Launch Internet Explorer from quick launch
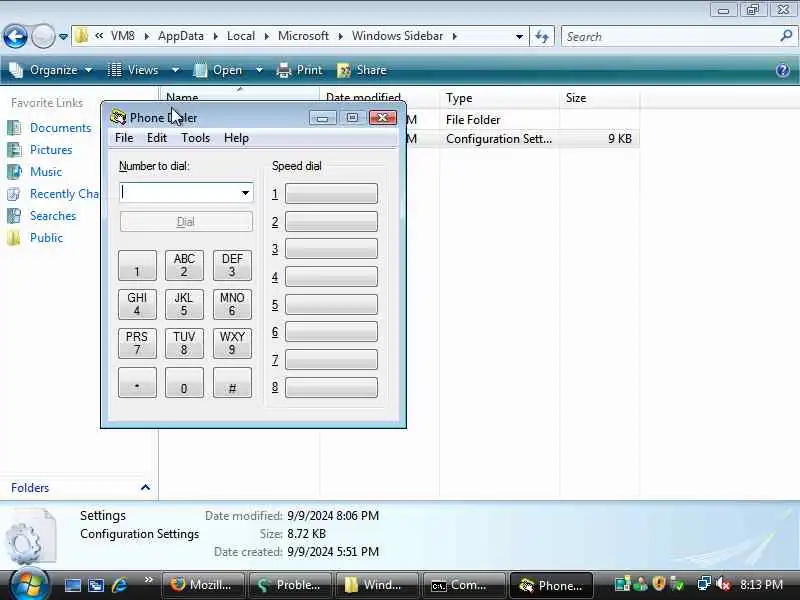The image size is (800, 600). tap(119, 585)
